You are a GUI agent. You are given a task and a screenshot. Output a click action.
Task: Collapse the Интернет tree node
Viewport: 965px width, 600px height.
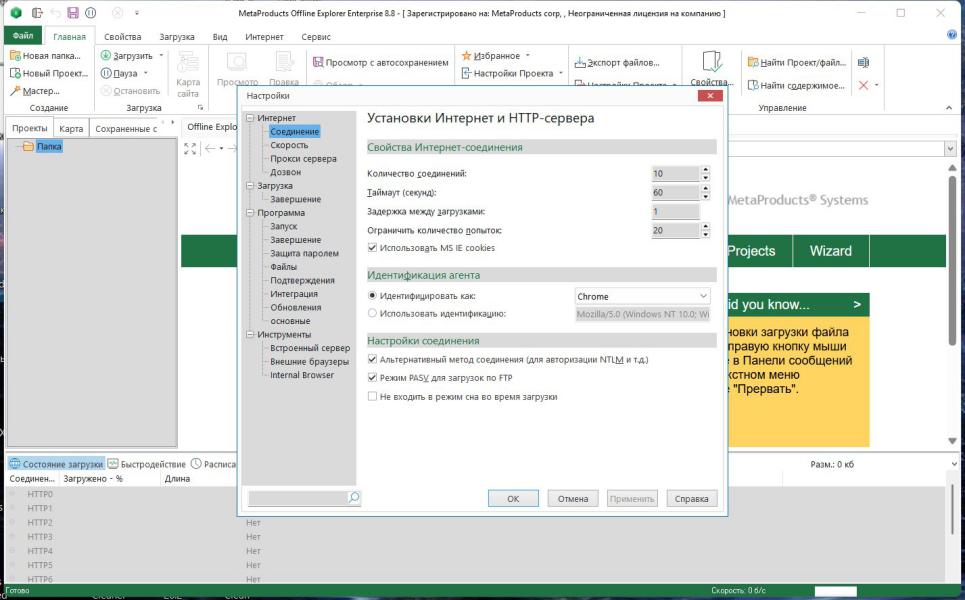tap(249, 118)
